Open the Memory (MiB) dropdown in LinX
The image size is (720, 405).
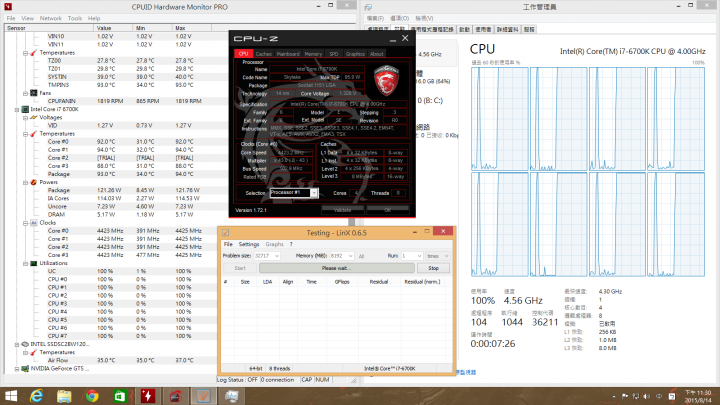(x=350, y=256)
